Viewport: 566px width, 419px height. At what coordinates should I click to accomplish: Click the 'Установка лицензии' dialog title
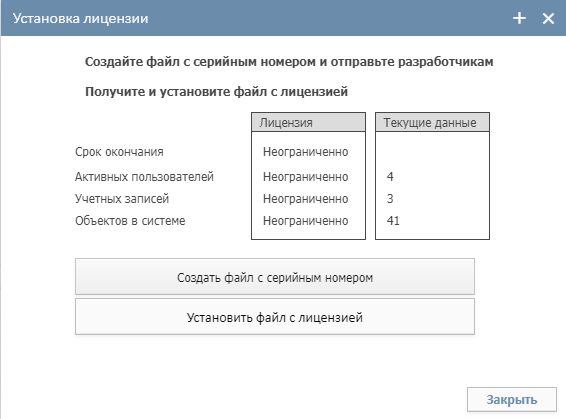tap(80, 18)
